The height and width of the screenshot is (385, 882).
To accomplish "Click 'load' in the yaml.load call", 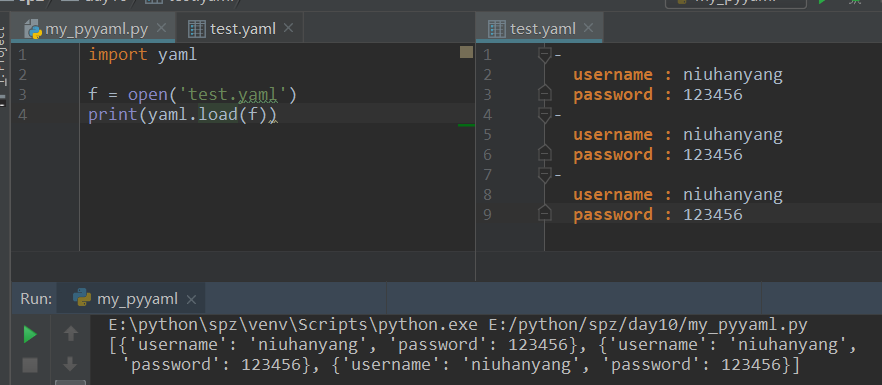I will click(x=217, y=115).
